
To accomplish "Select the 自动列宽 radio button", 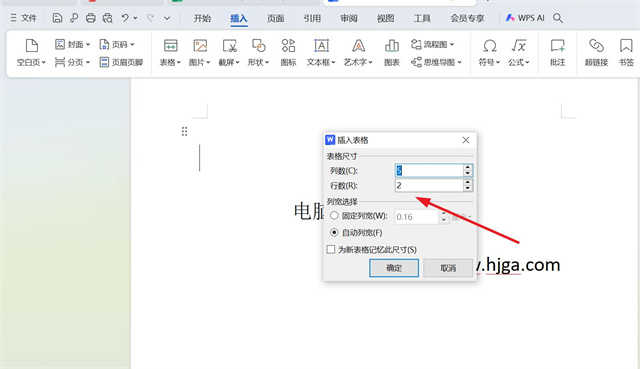I will point(334,232).
